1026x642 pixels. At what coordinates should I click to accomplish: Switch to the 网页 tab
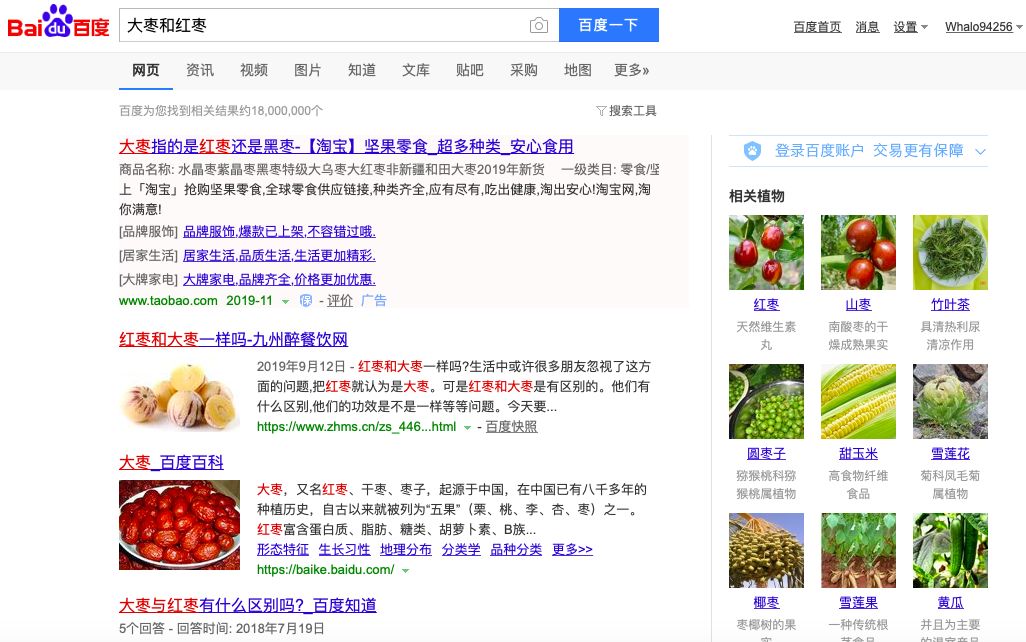click(145, 70)
